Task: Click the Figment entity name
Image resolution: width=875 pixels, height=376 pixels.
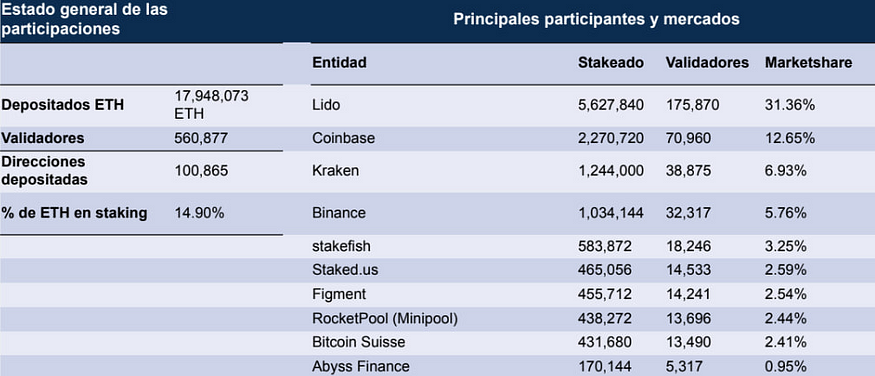Action: click(339, 294)
